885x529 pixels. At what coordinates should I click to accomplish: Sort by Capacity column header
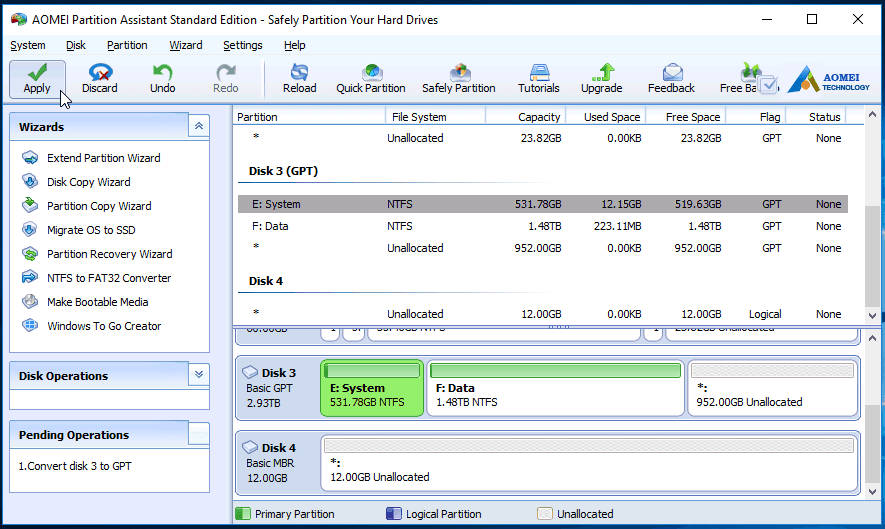pyautogui.click(x=525, y=117)
